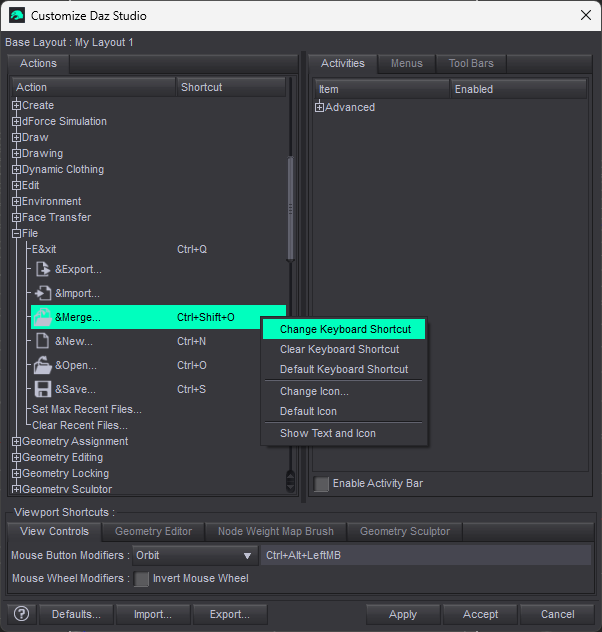Click the Save floppy disk icon

(x=43, y=389)
